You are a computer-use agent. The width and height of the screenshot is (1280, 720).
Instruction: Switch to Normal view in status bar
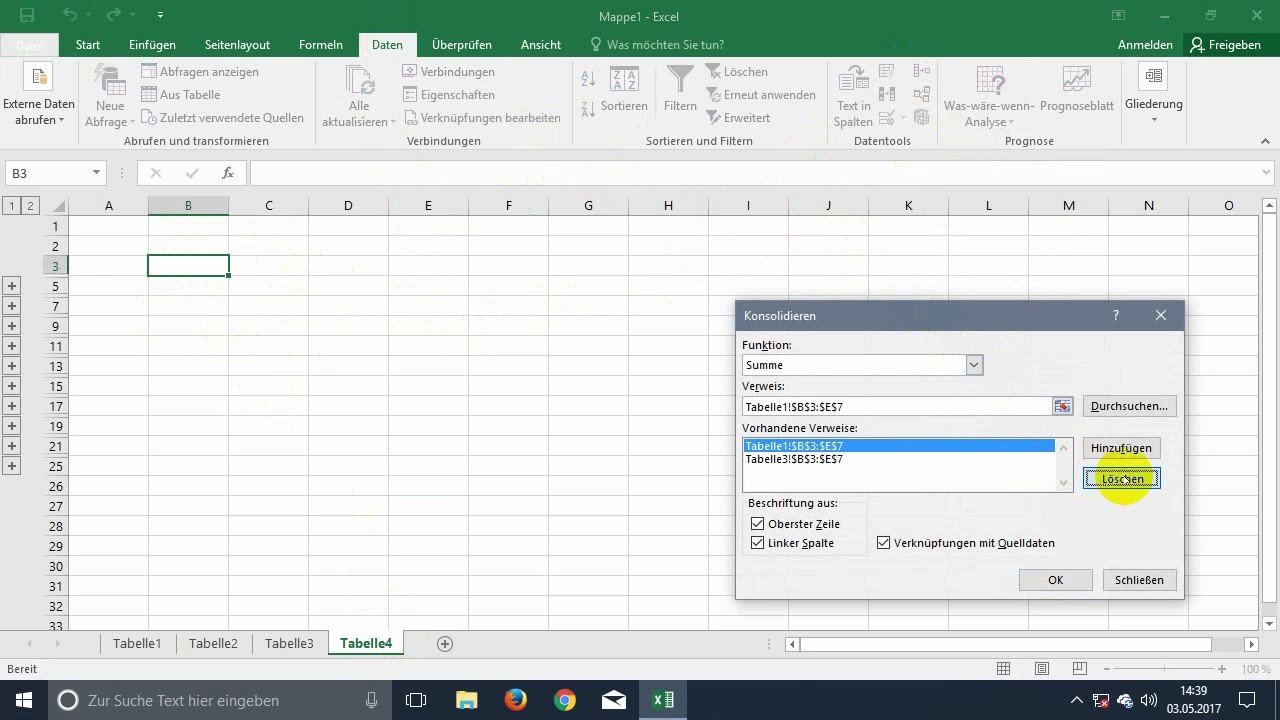click(1004, 669)
